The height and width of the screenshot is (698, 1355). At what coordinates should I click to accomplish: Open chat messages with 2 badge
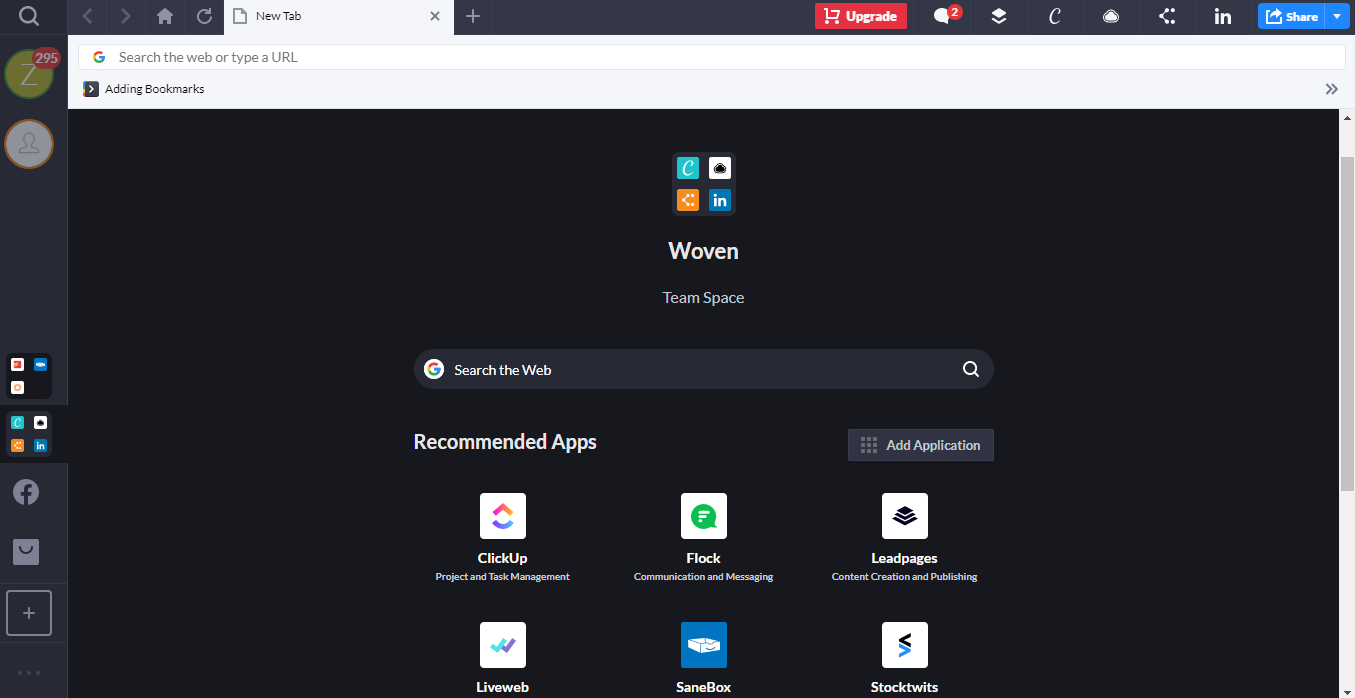click(945, 16)
